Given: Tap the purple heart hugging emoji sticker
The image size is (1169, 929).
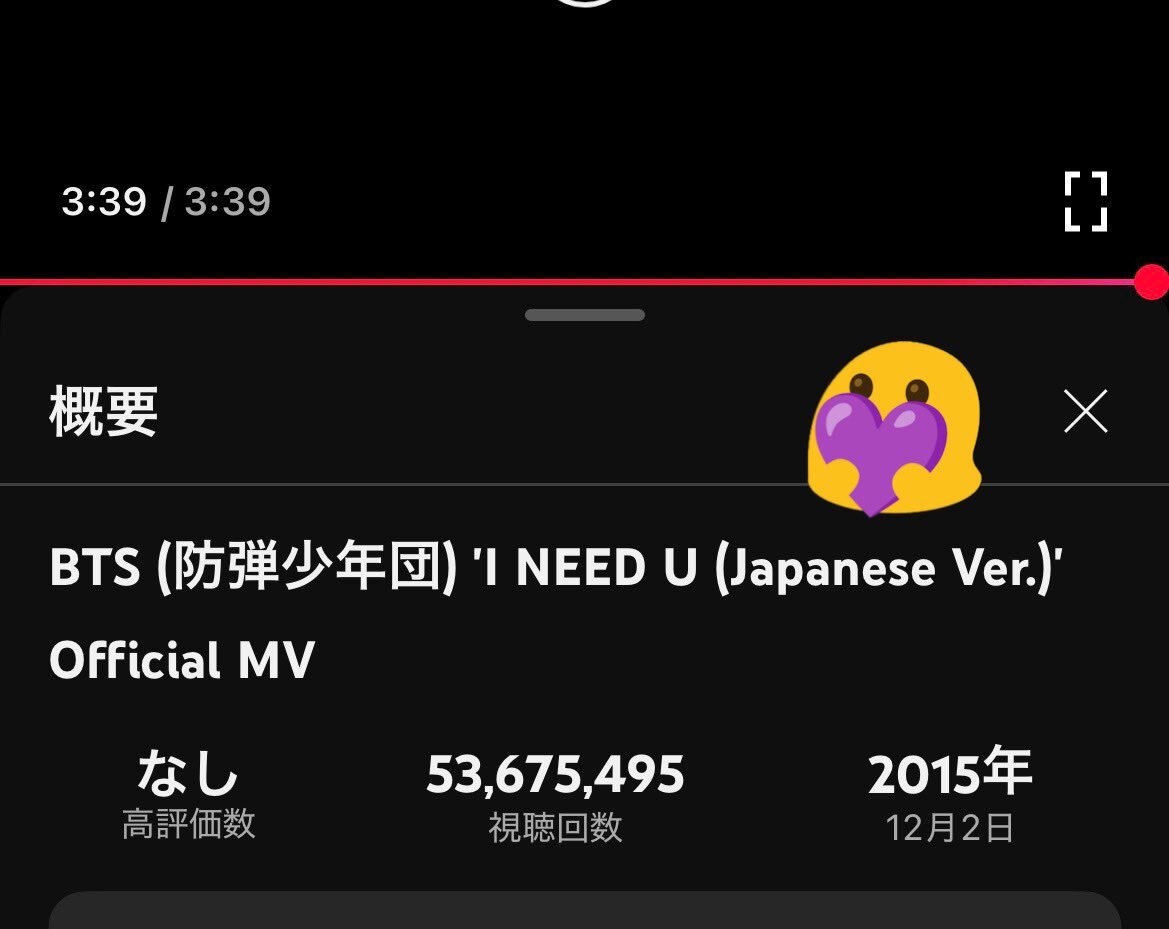Looking at the screenshot, I should pos(894,428).
